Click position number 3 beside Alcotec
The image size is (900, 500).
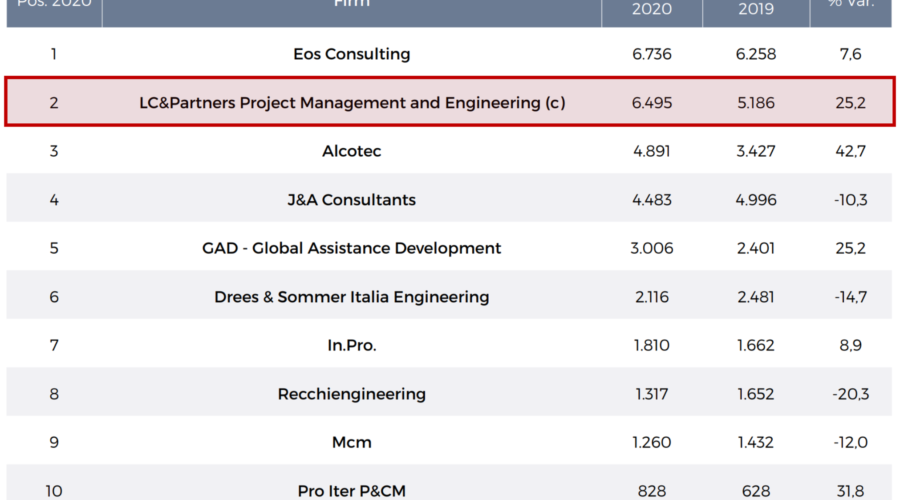[x=54, y=151]
